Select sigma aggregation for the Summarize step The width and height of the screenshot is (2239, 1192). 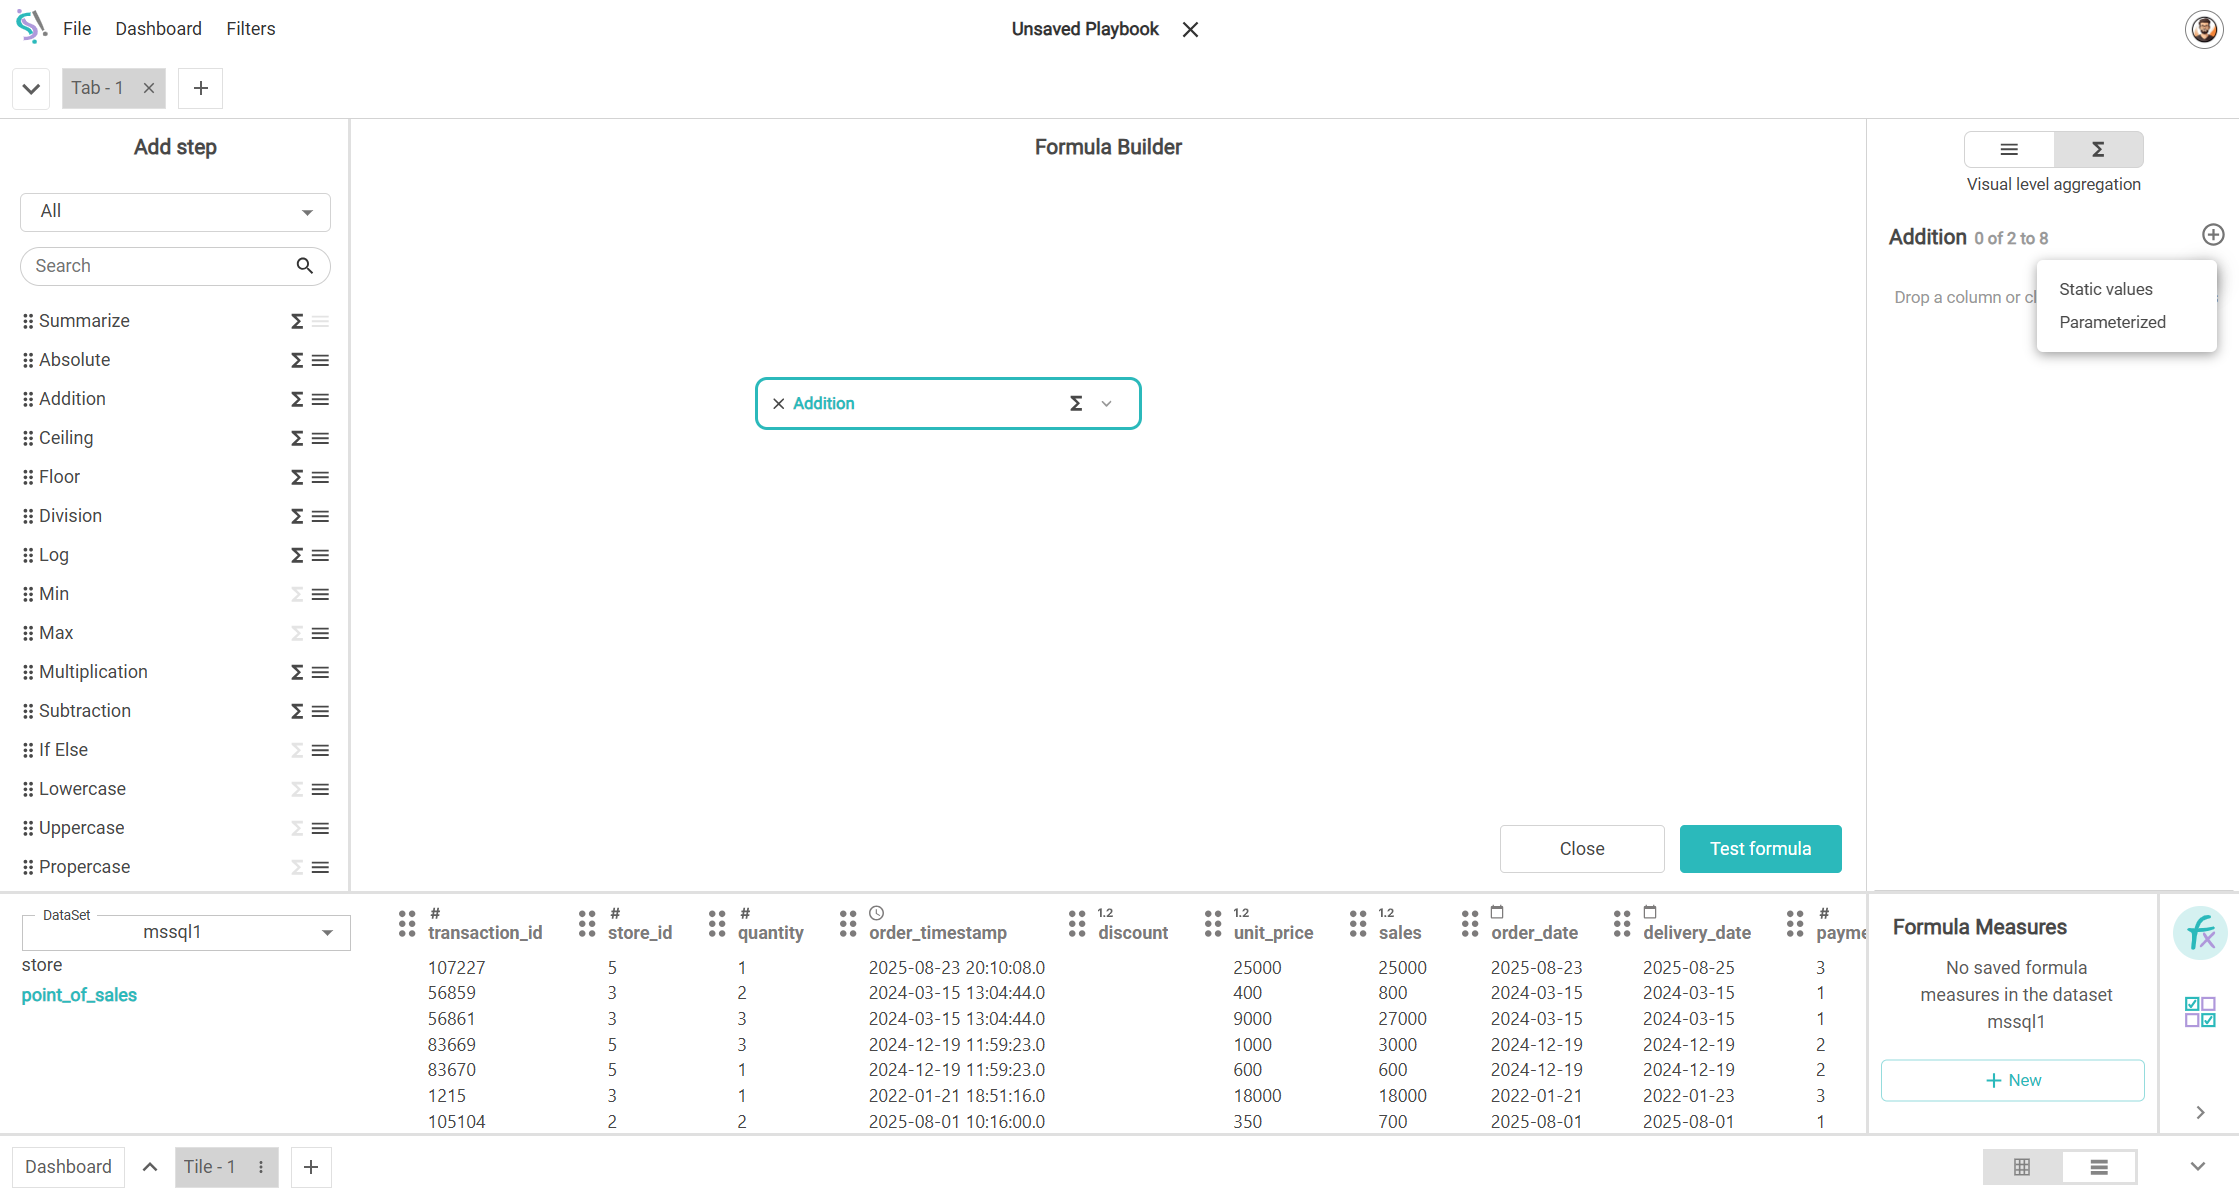(x=297, y=321)
